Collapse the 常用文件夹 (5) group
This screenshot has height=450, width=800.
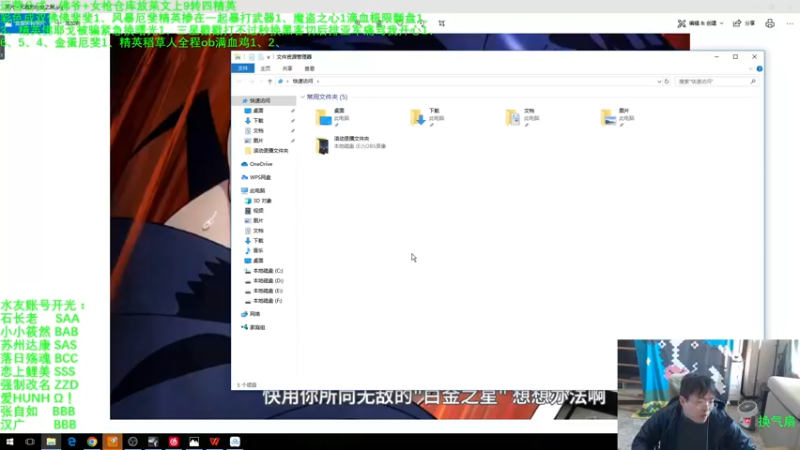(303, 97)
